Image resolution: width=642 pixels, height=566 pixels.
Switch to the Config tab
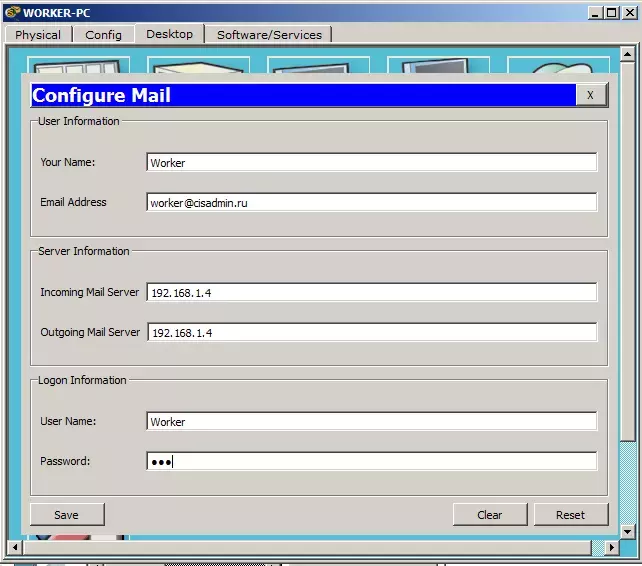coord(104,35)
